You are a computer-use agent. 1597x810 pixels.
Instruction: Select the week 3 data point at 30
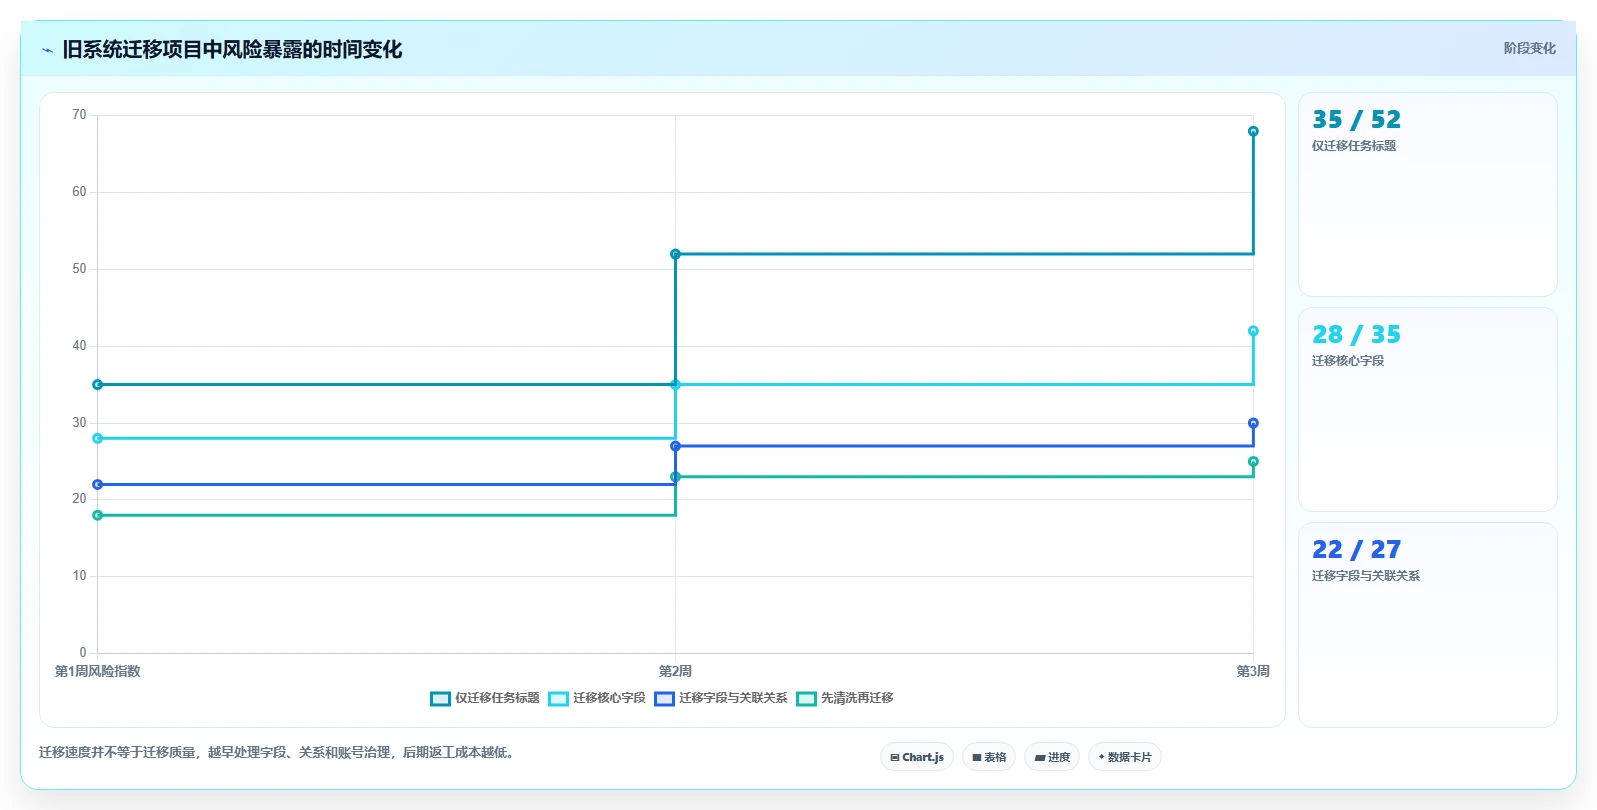(x=1253, y=423)
